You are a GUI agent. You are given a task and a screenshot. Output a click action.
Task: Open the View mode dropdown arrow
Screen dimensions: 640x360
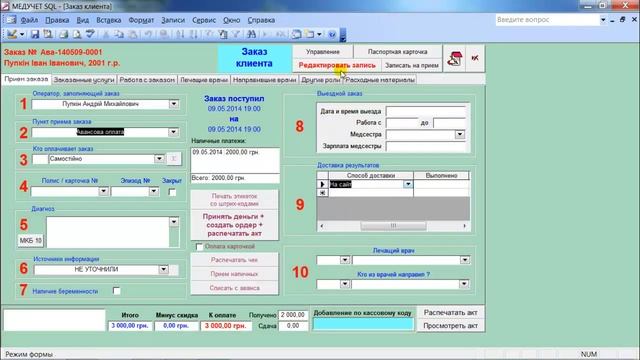point(22,35)
